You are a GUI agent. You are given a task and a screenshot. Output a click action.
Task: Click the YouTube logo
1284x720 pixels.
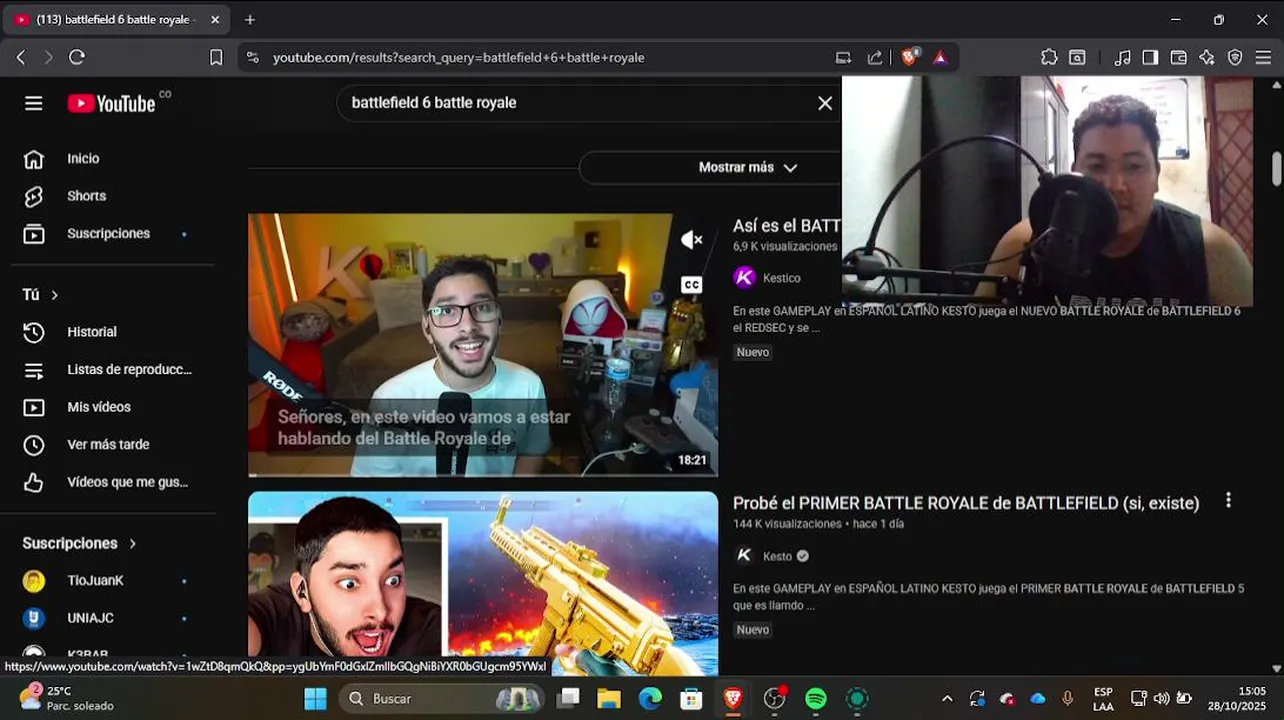(x=112, y=103)
